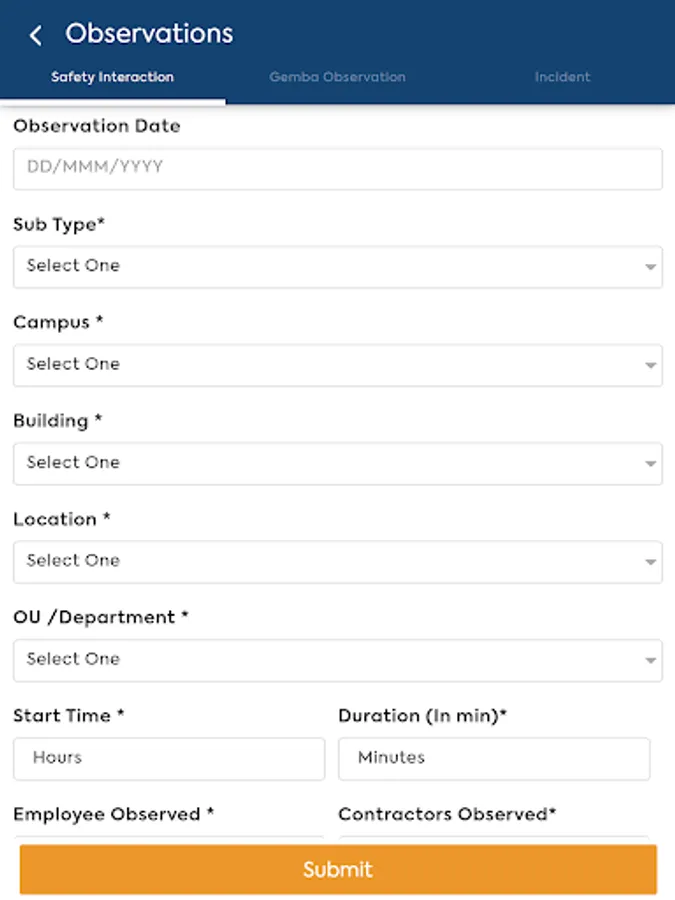Switch to the Safety Interaction tab
This screenshot has height=900, width=675.
(112, 77)
